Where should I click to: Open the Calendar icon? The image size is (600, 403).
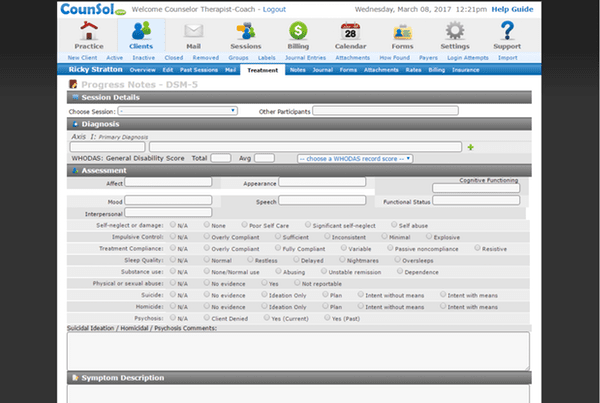pyautogui.click(x=351, y=31)
